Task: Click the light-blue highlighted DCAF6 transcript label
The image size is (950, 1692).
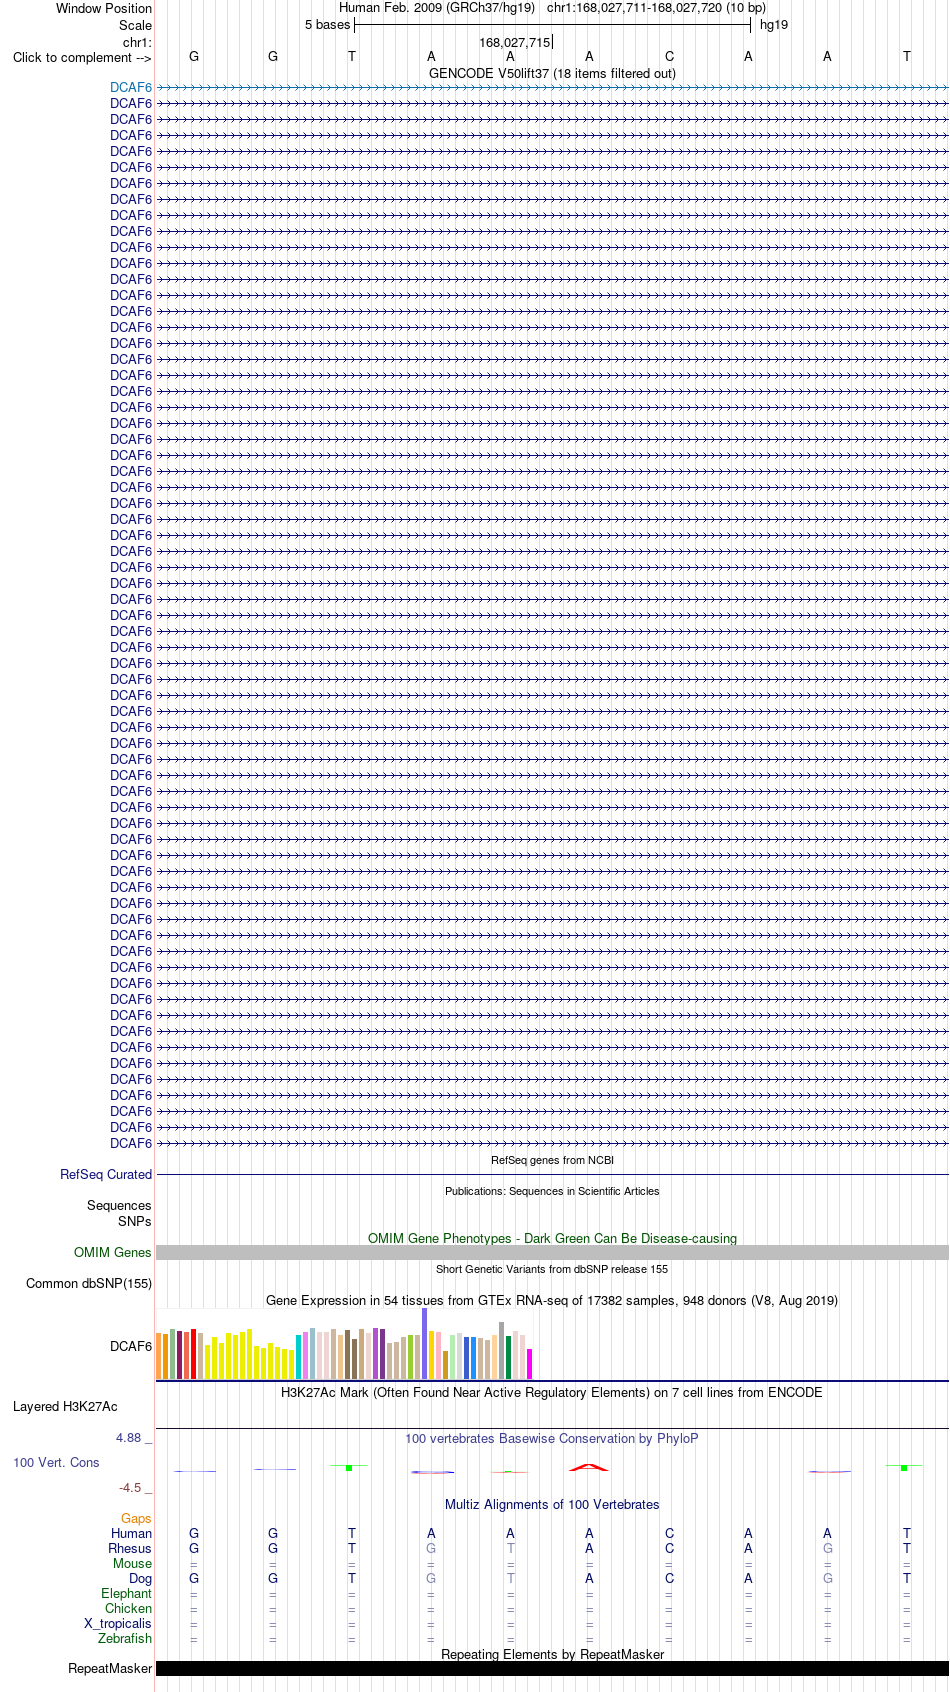Action: pos(131,87)
